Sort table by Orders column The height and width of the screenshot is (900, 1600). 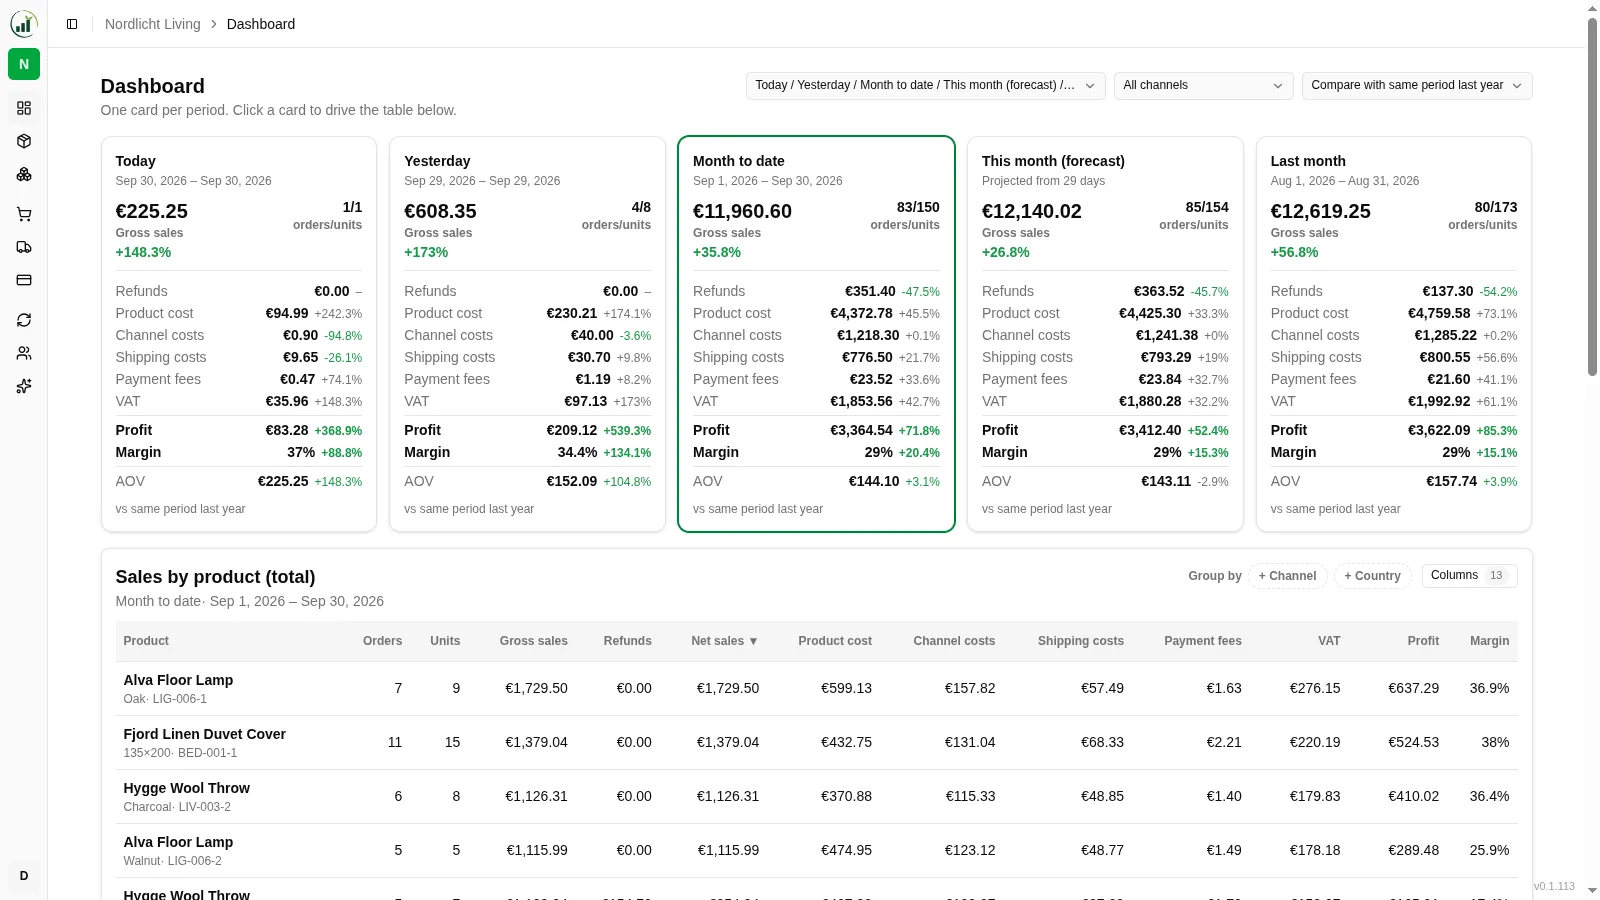pyautogui.click(x=383, y=641)
